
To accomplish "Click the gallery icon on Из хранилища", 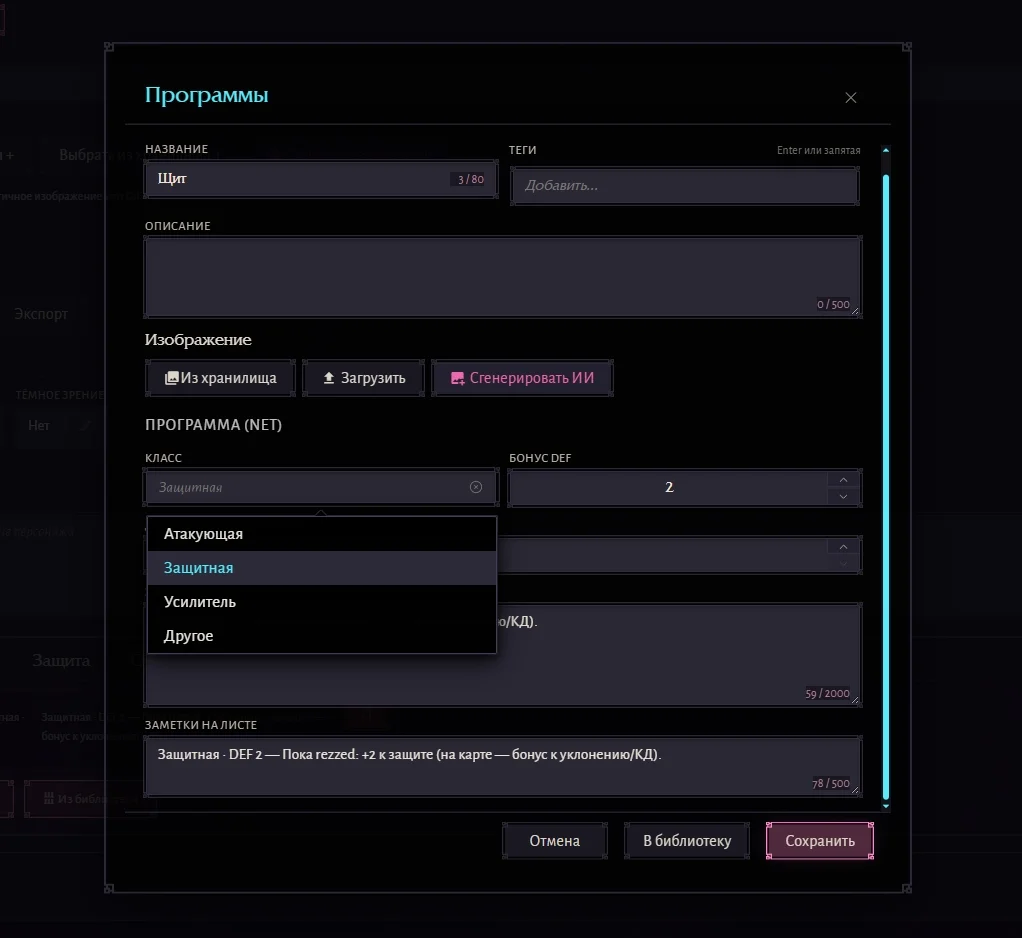I will pyautogui.click(x=171, y=378).
